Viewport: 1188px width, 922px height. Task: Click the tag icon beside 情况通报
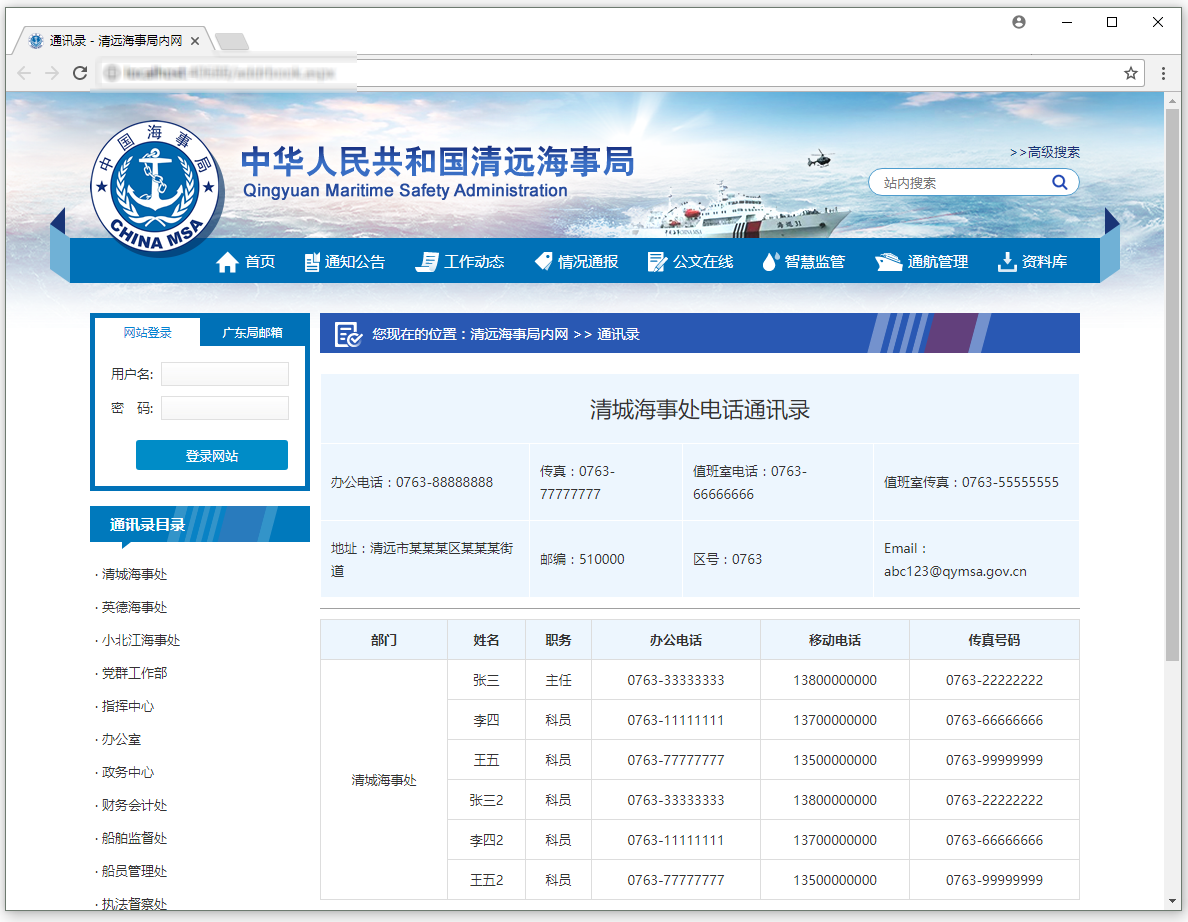coord(543,262)
